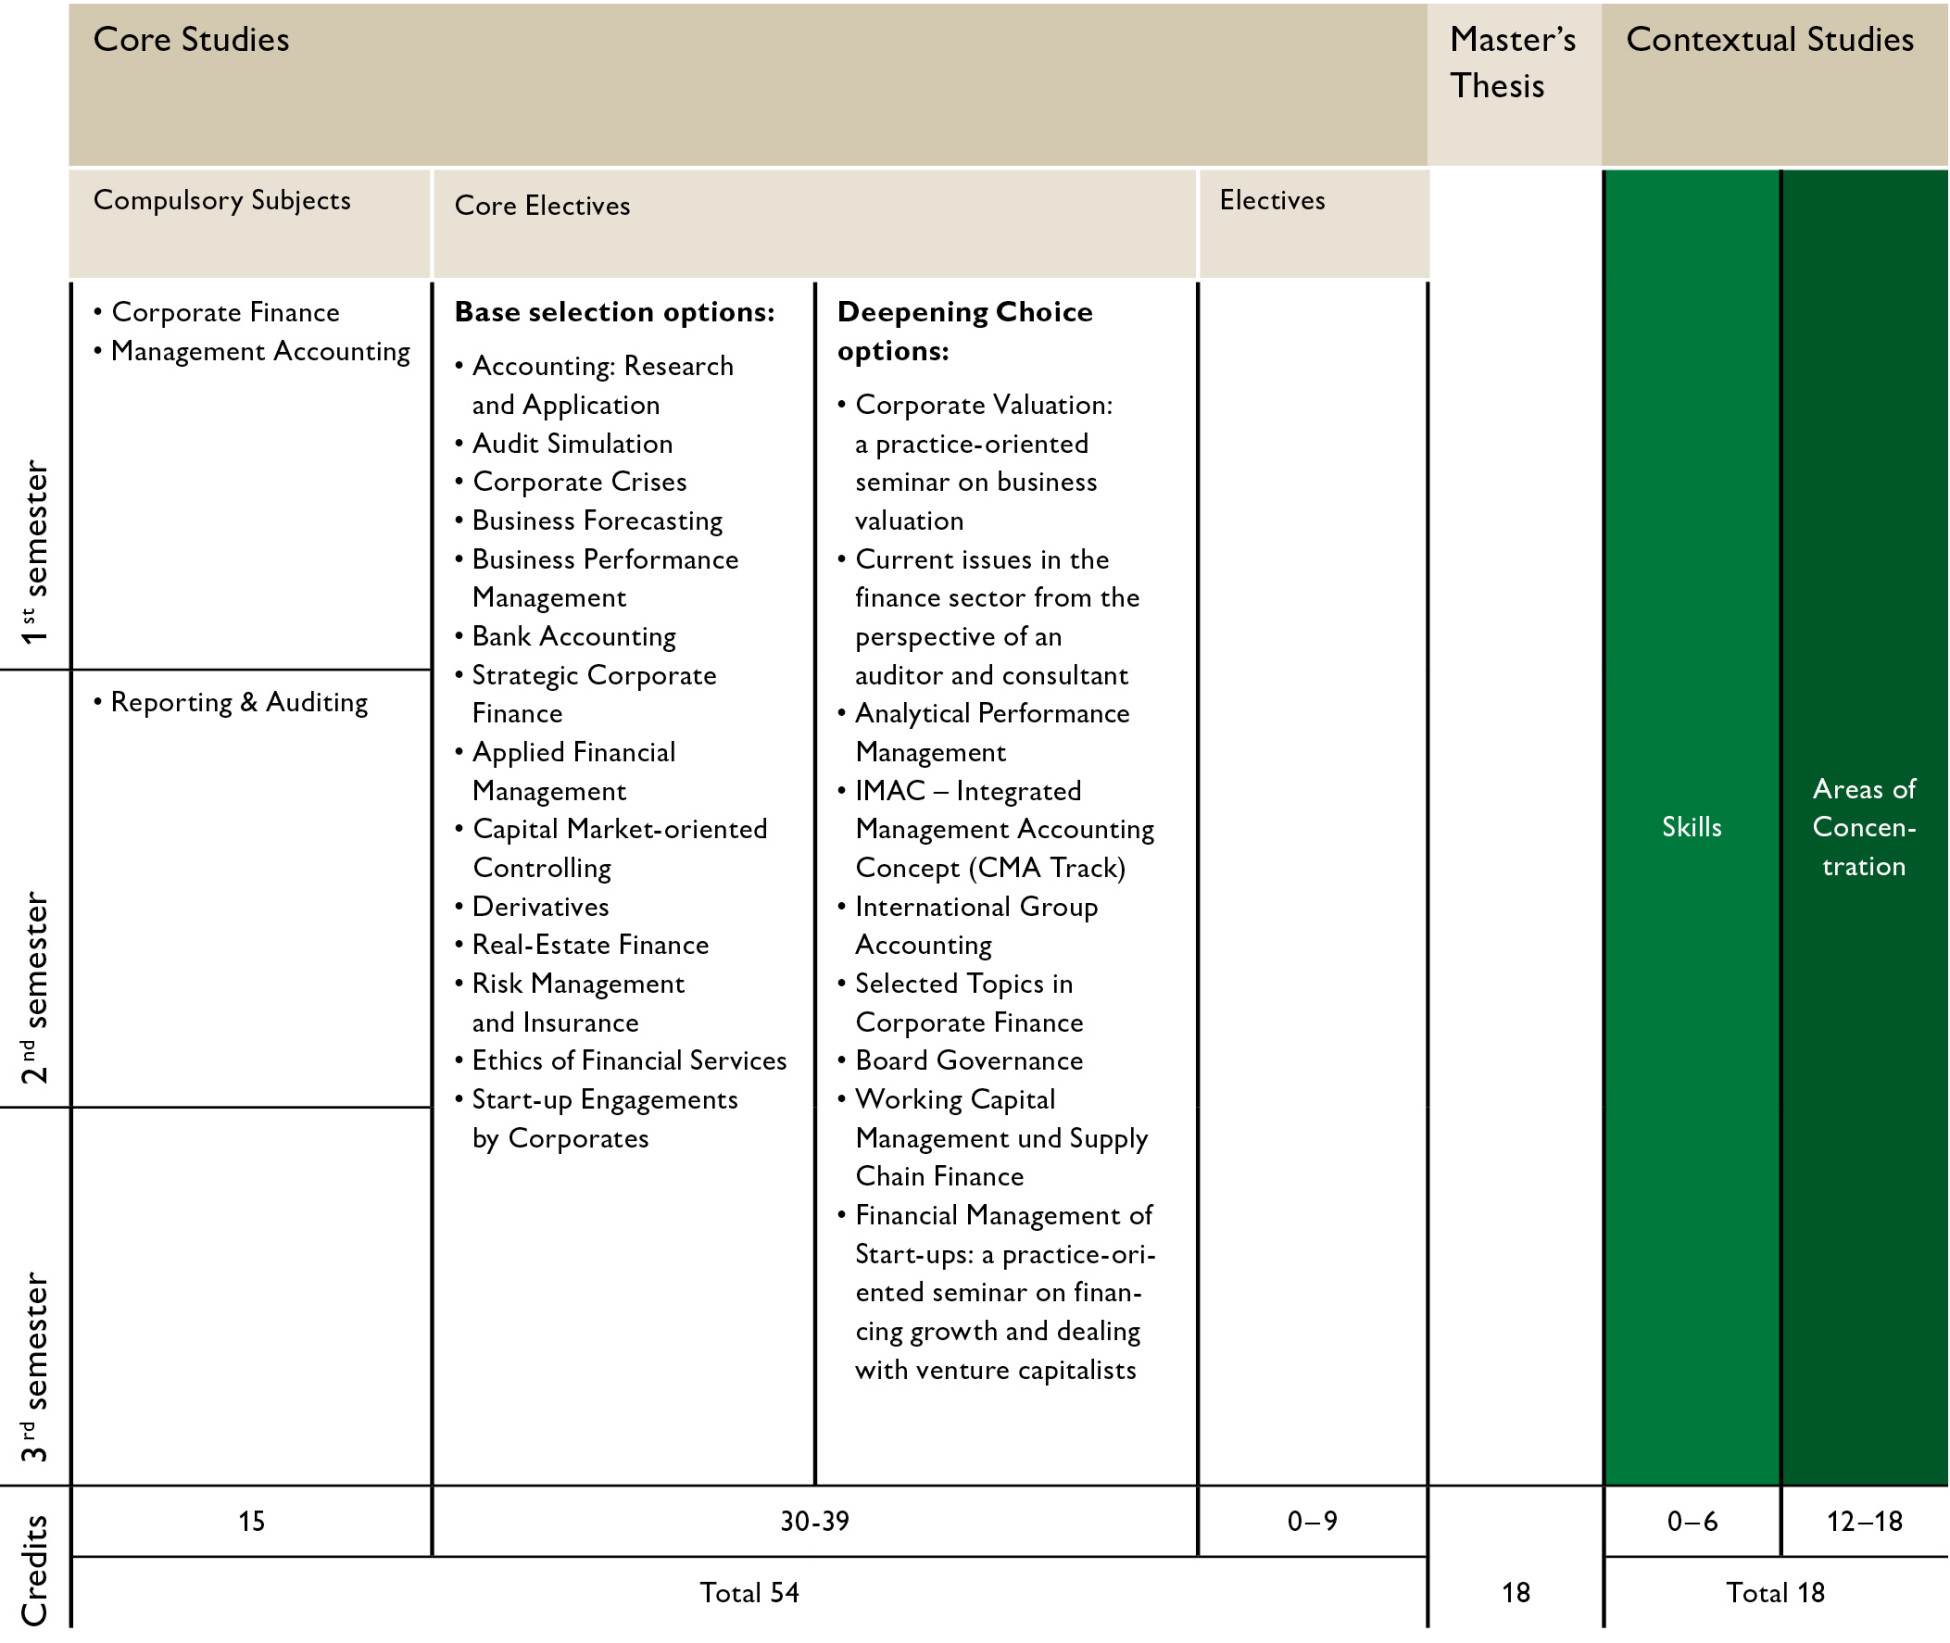Choose Ethics of Financial Services
This screenshot has height=1643, width=1950.
pos(629,1061)
